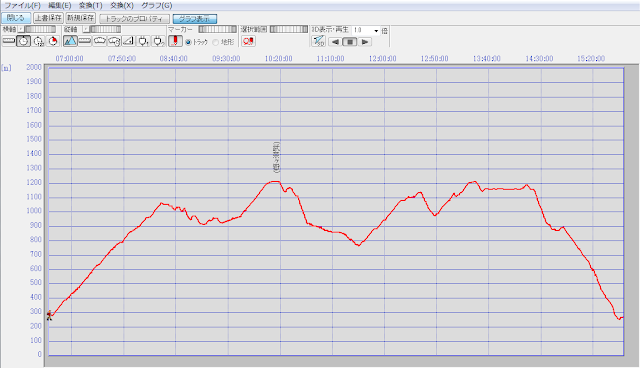The height and width of the screenshot is (368, 640).
Task: Click the 500 elevation axis label
Action: tap(36, 283)
